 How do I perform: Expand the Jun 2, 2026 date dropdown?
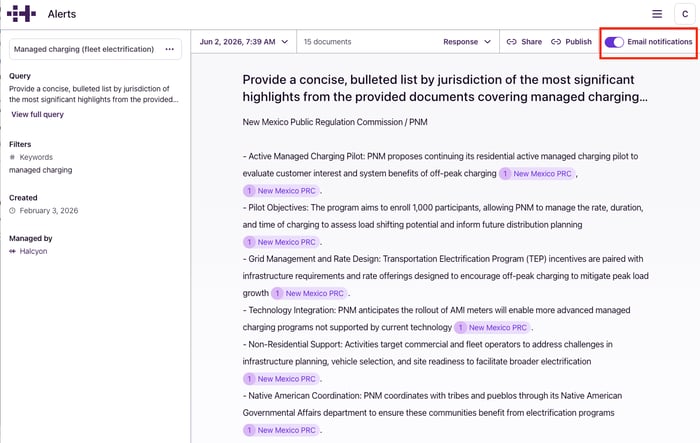click(244, 42)
